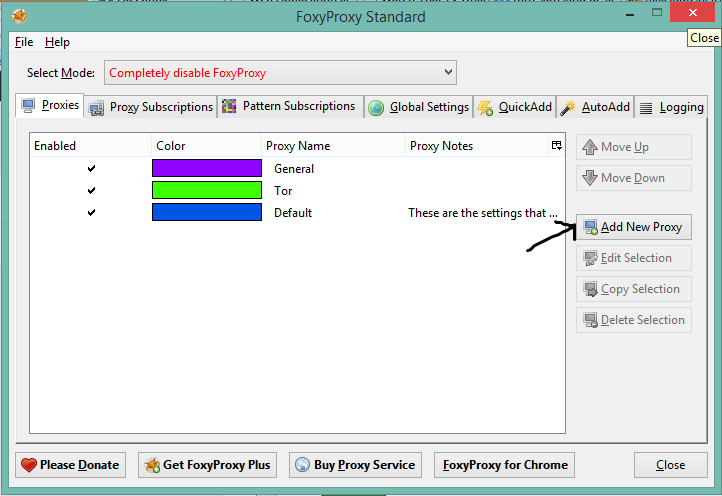Click the Edit Selection button
Screen dimensions: 722x496
coord(634,258)
